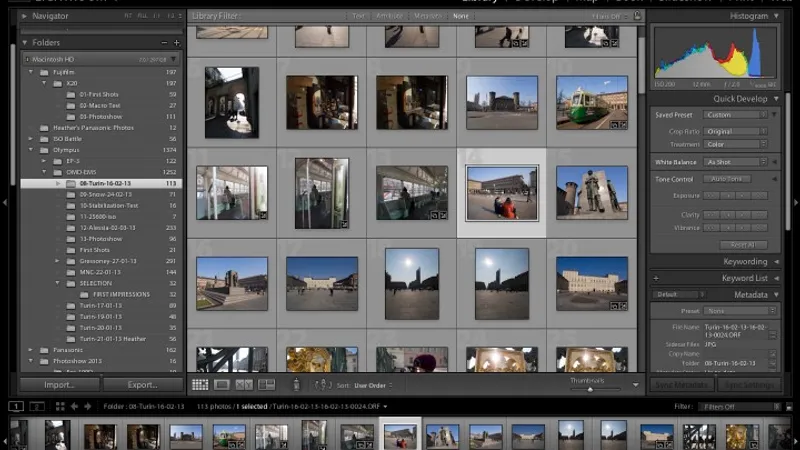Click Reset All in Quick Develop

[743, 245]
